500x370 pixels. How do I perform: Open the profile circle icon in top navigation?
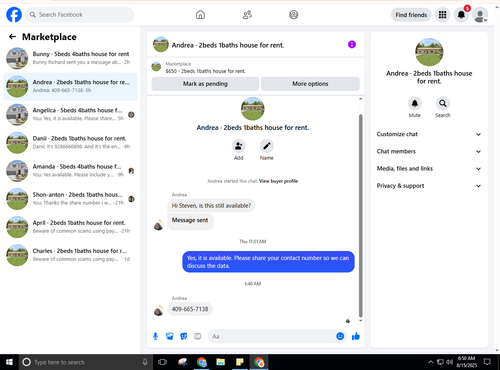pyautogui.click(x=294, y=15)
